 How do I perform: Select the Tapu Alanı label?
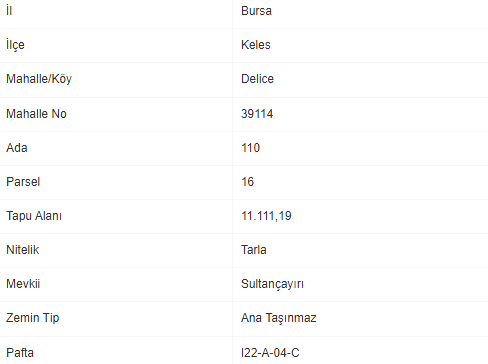(34, 216)
